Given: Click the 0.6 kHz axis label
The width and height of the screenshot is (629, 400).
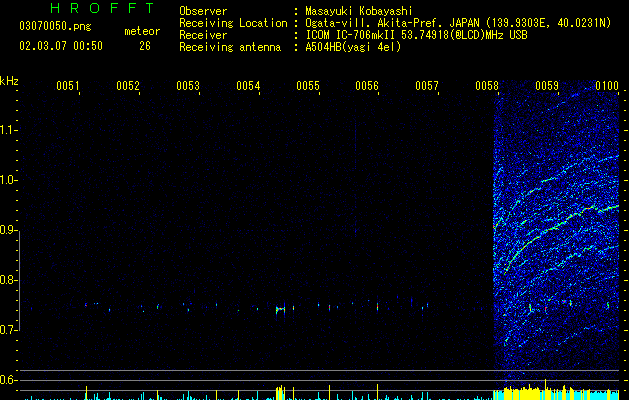Looking at the screenshot, I should coord(7,380).
